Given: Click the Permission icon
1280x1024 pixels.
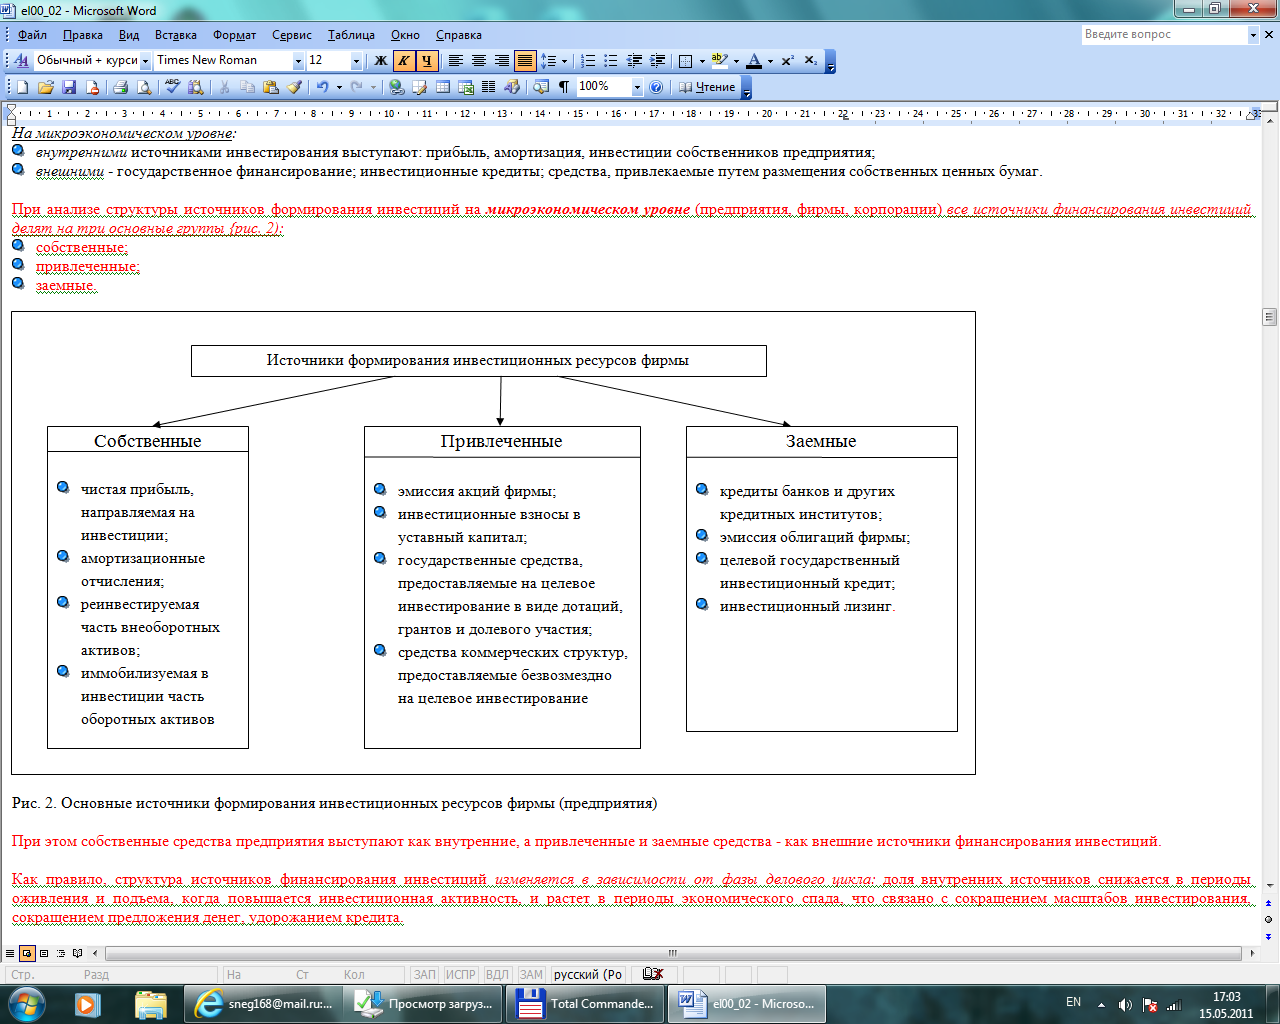Looking at the screenshot, I should click(x=93, y=87).
